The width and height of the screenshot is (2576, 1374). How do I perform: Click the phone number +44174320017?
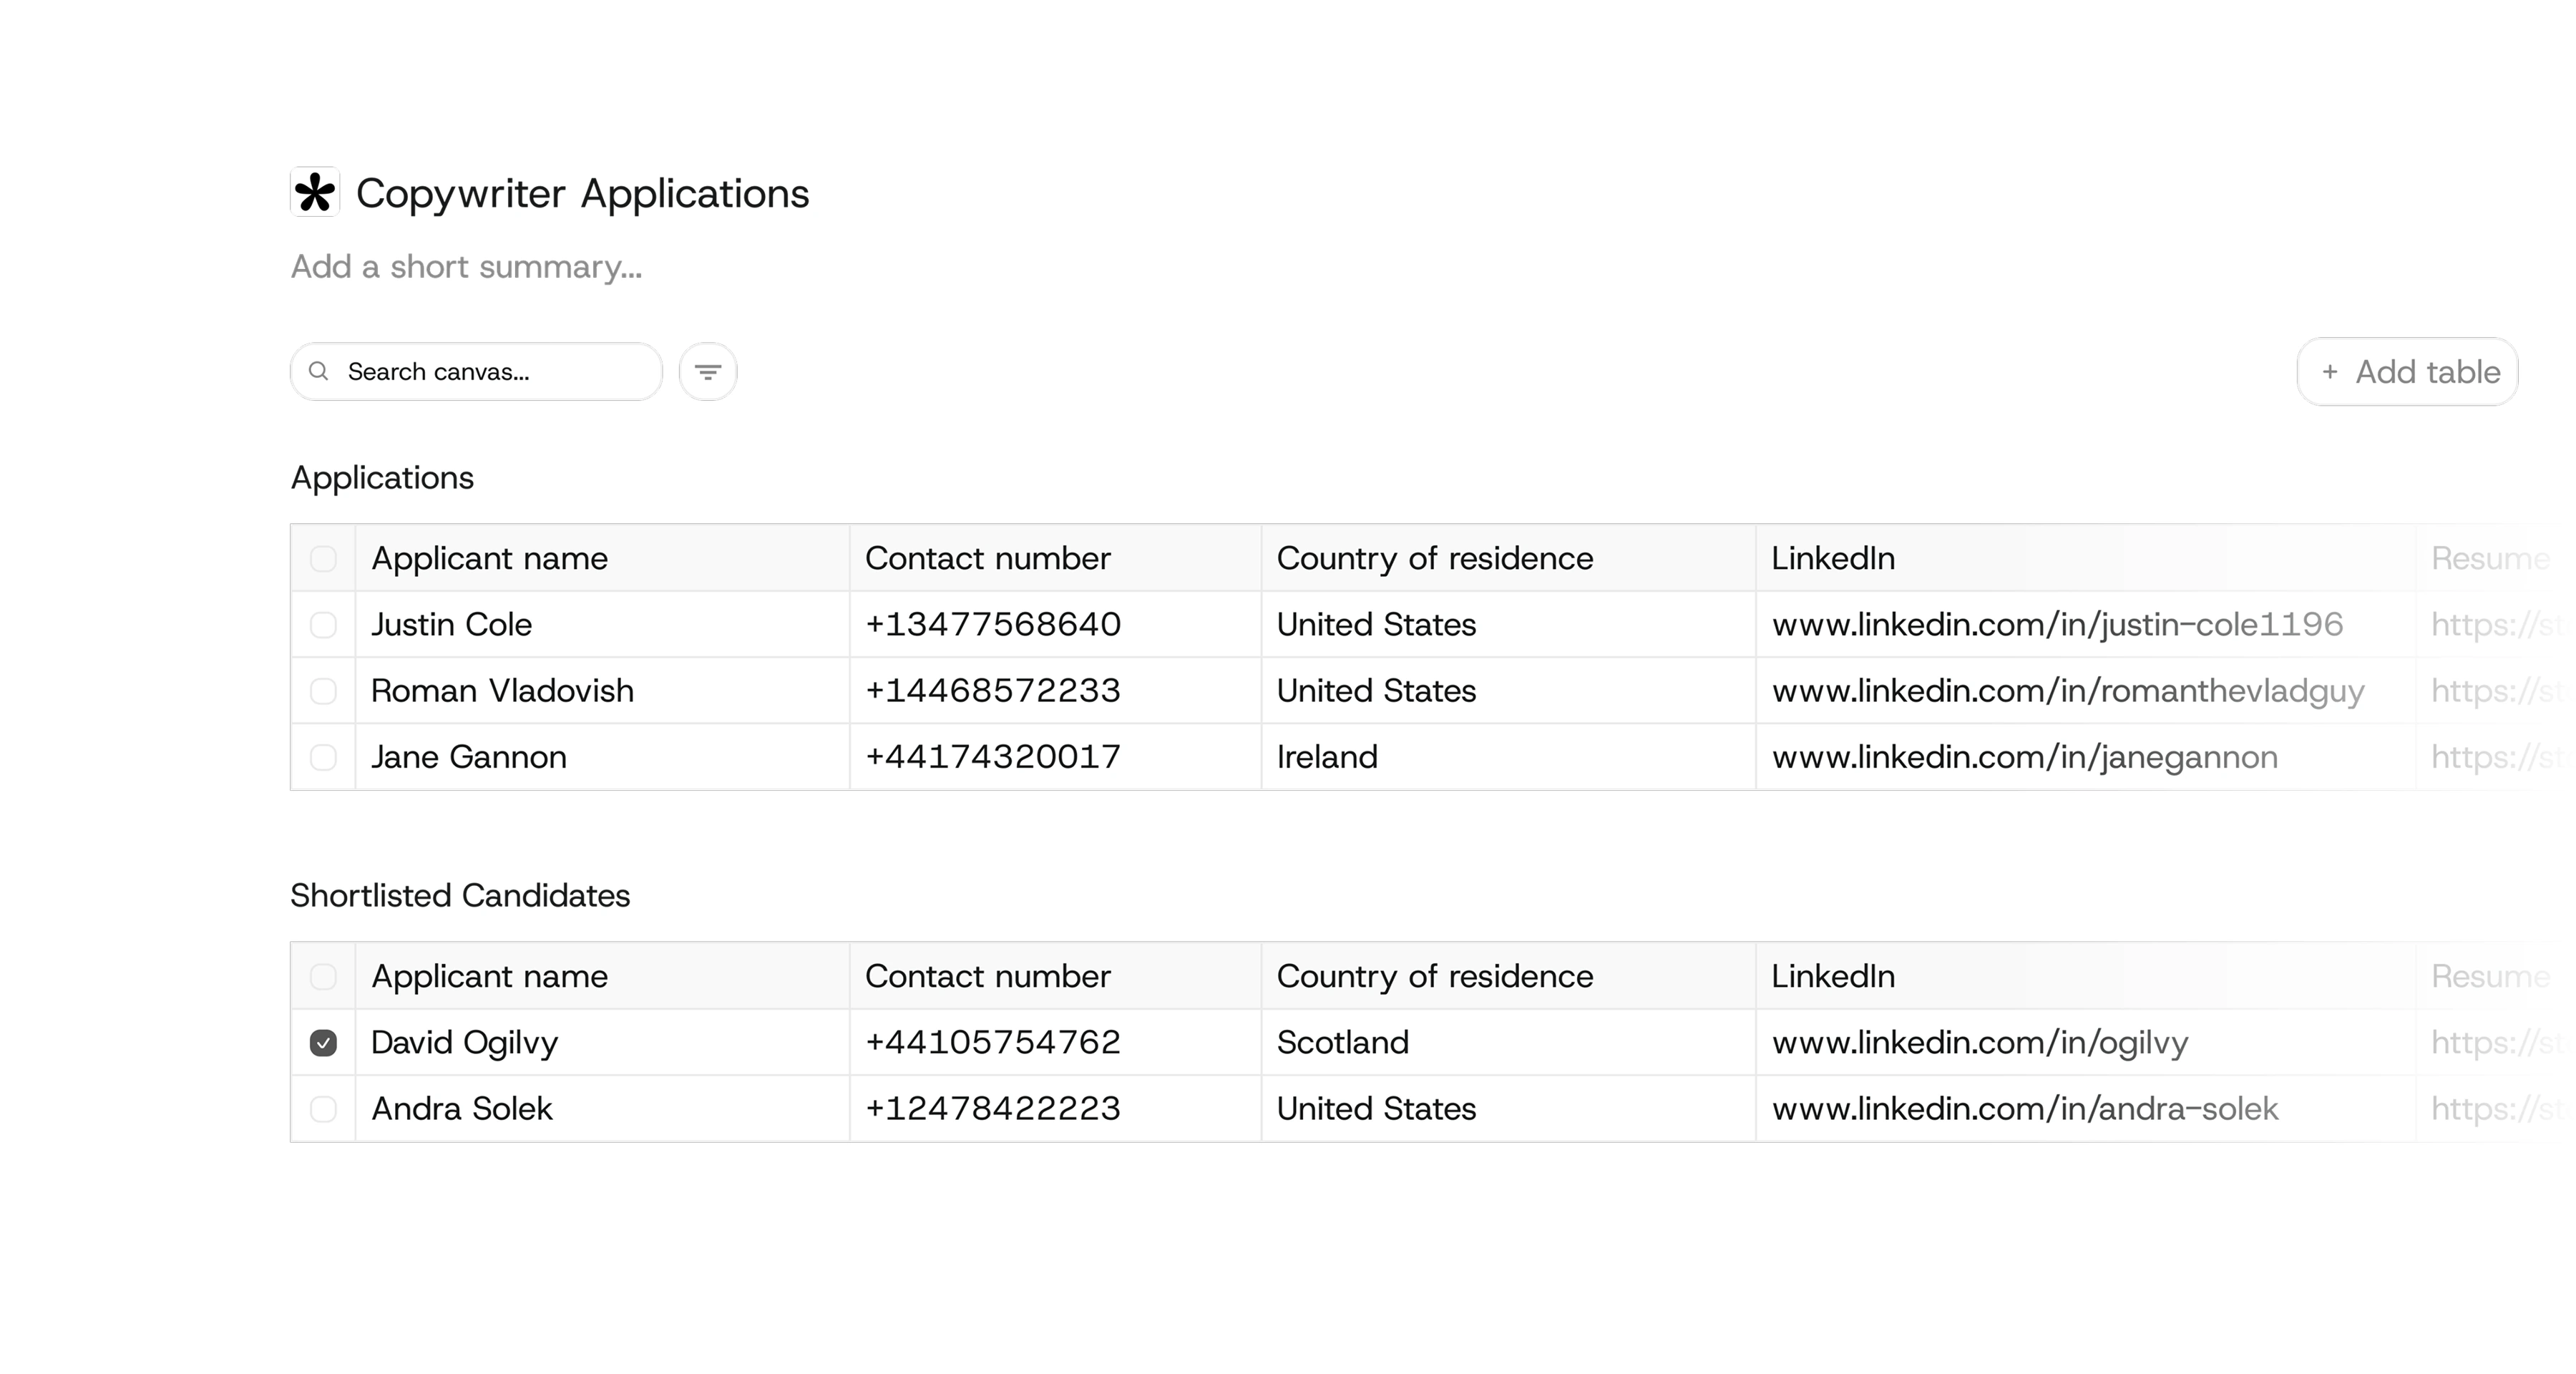[x=993, y=757]
